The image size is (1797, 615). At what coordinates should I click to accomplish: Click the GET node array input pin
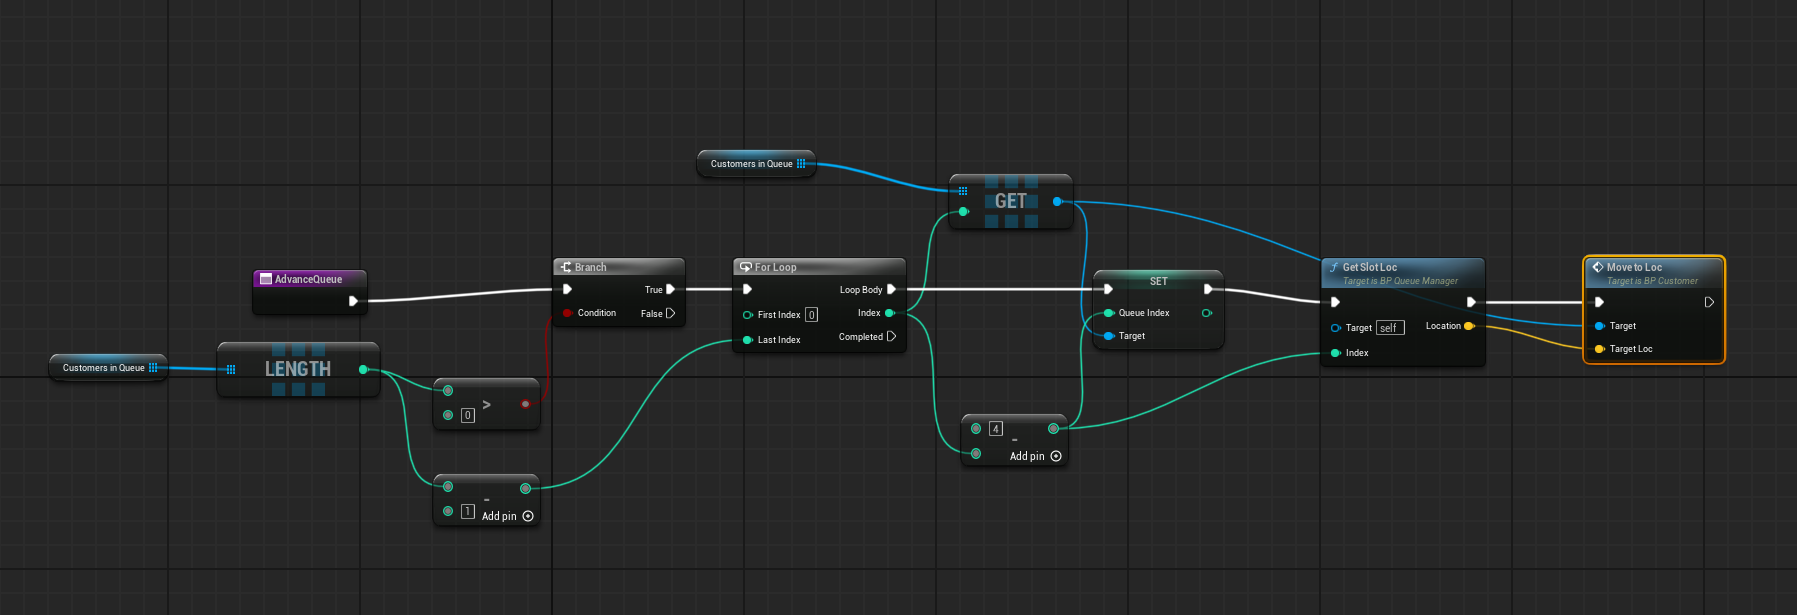coord(963,191)
